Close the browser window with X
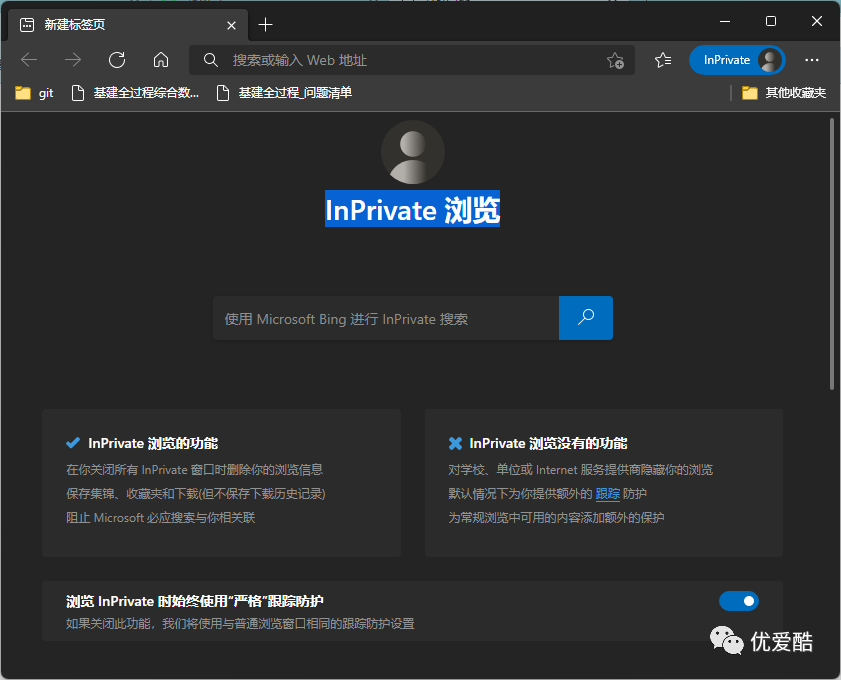The image size is (841, 680). pos(817,21)
